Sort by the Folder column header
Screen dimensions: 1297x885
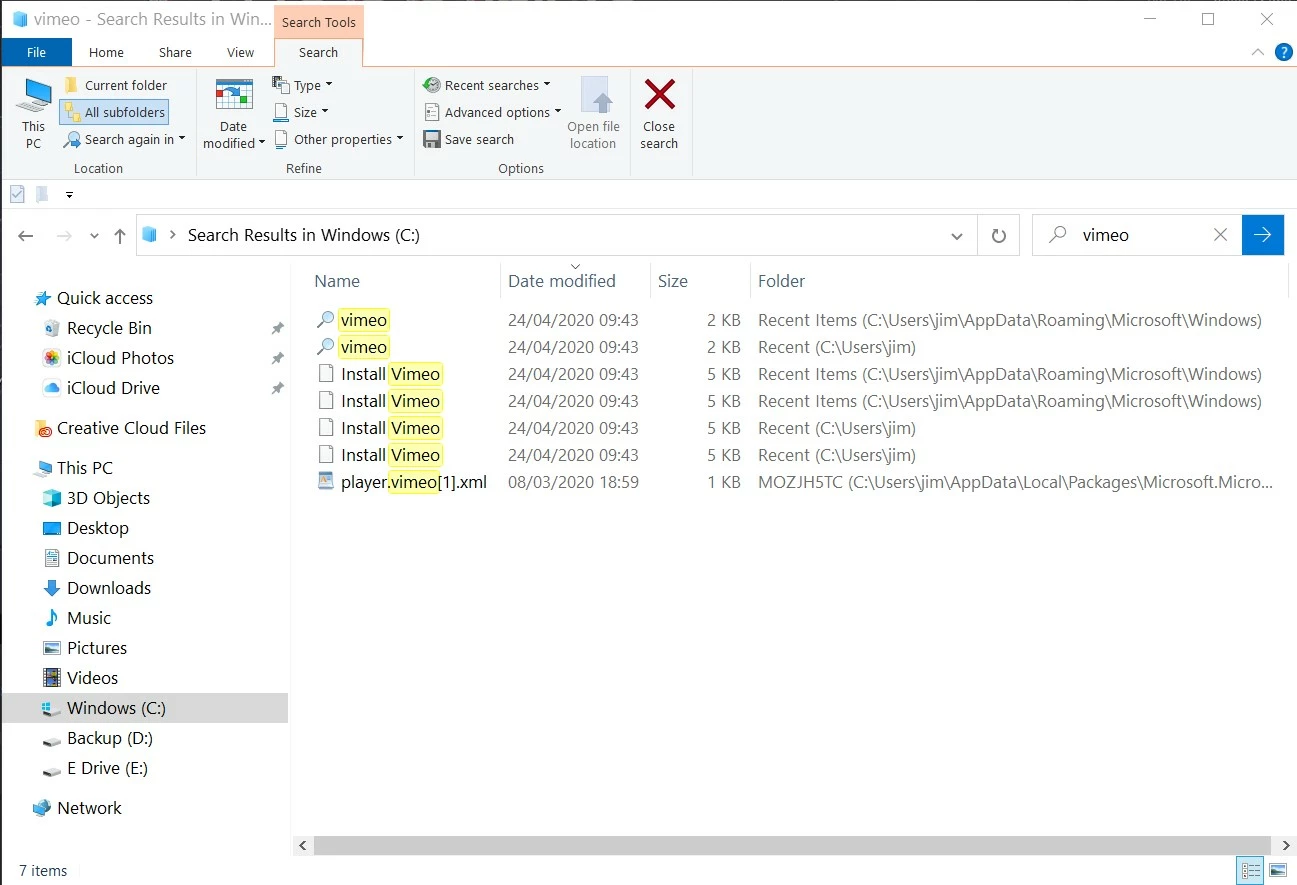tap(781, 281)
